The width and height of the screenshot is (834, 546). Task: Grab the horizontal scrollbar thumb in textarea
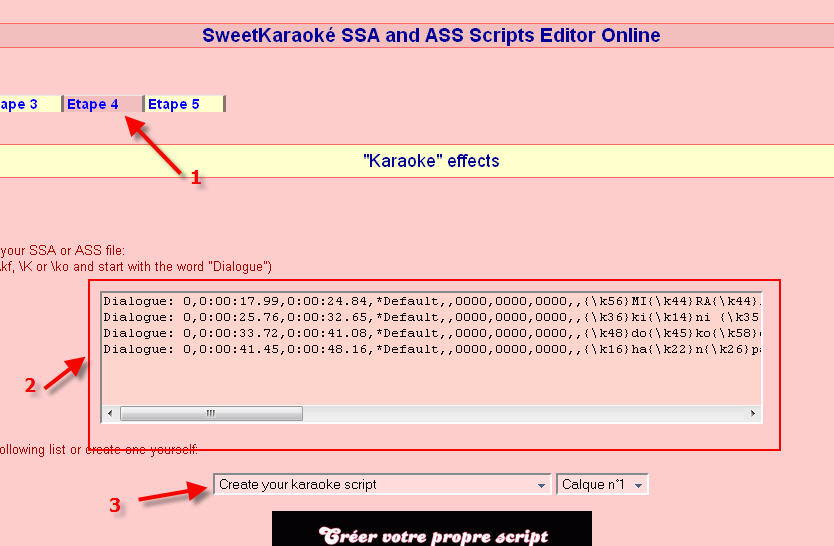click(x=211, y=413)
